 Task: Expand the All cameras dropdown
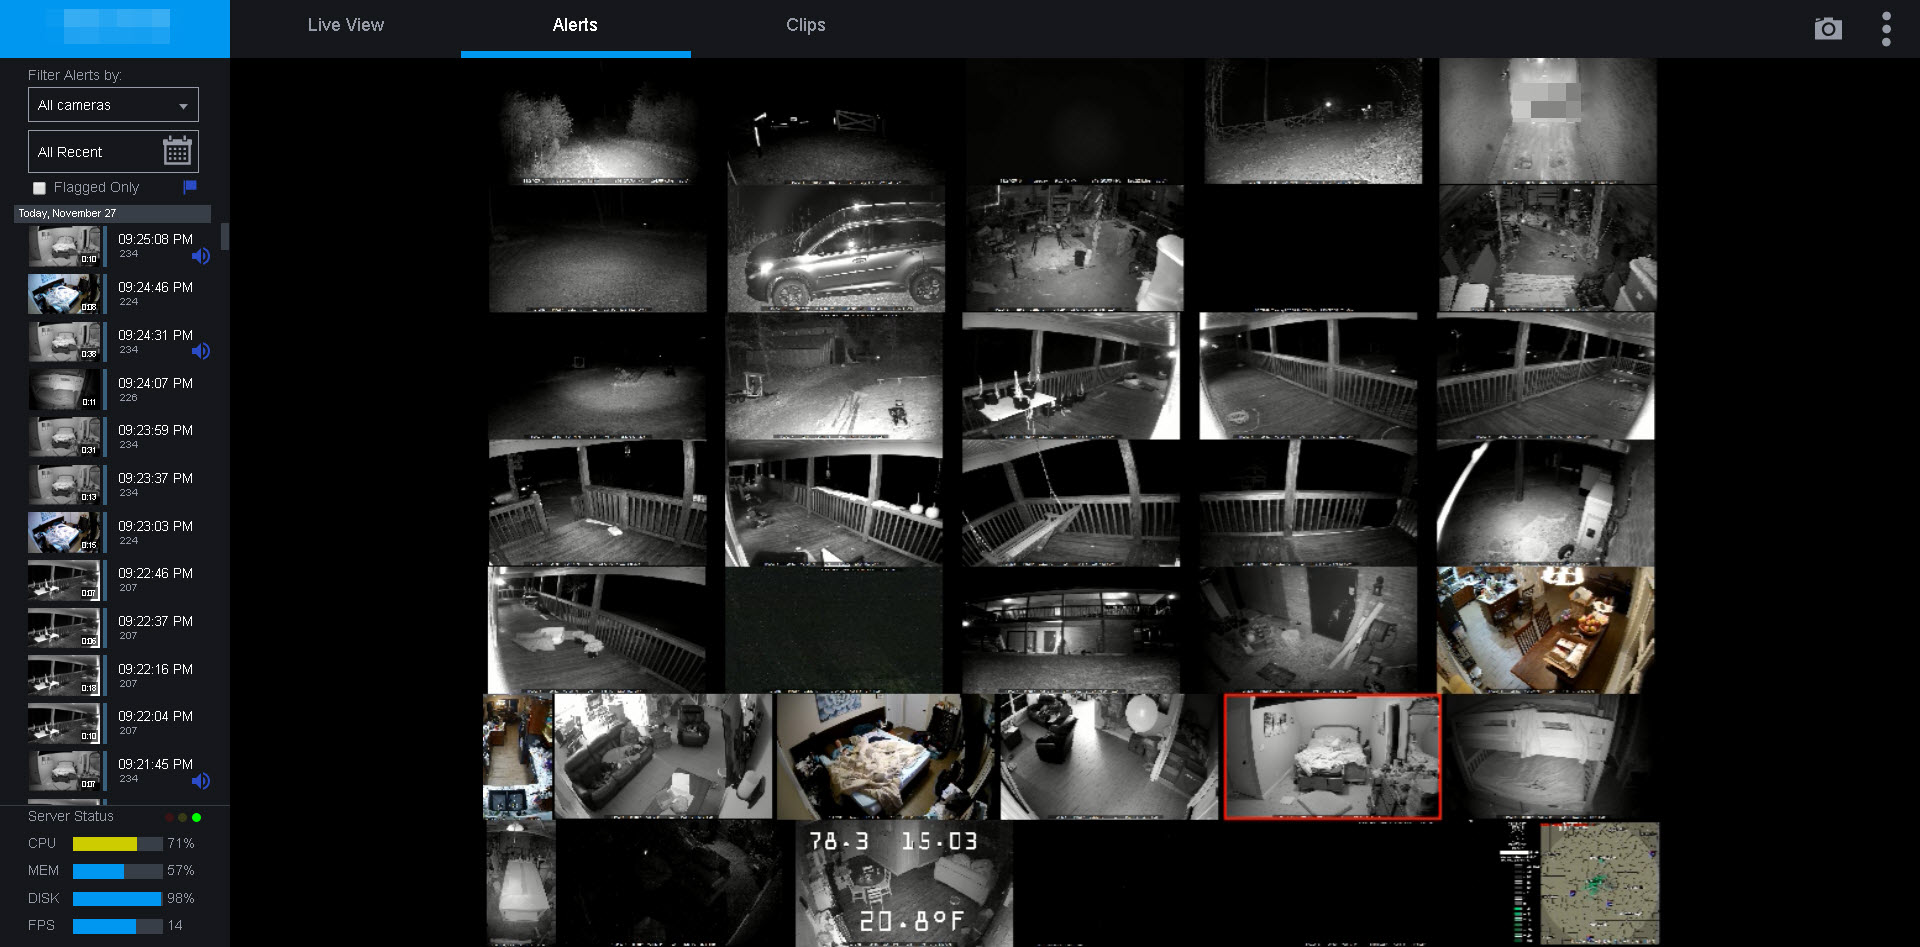[113, 105]
